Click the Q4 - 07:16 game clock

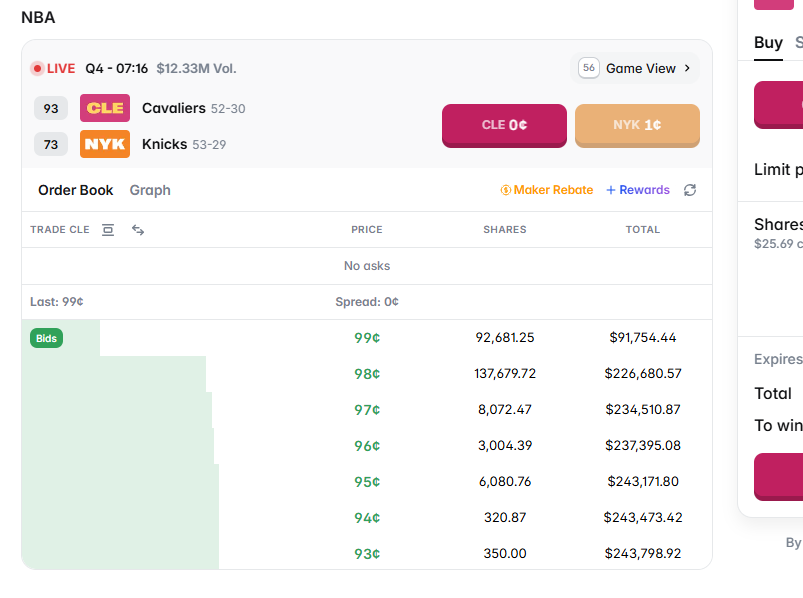pos(116,68)
